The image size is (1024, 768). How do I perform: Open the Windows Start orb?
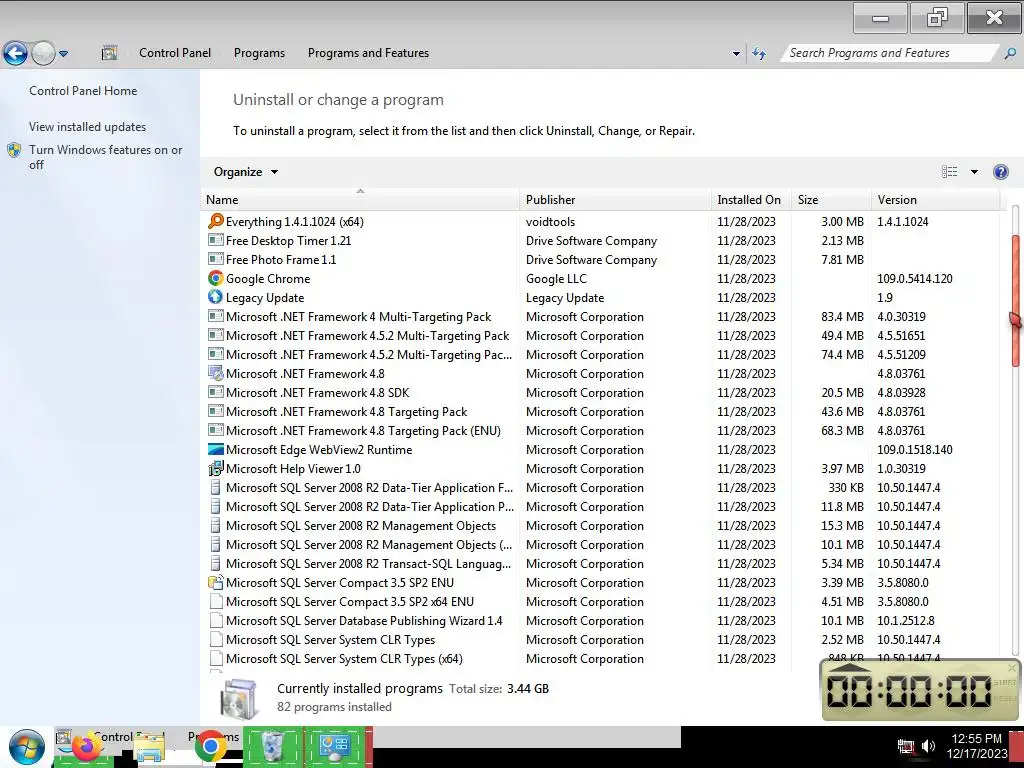[26, 747]
